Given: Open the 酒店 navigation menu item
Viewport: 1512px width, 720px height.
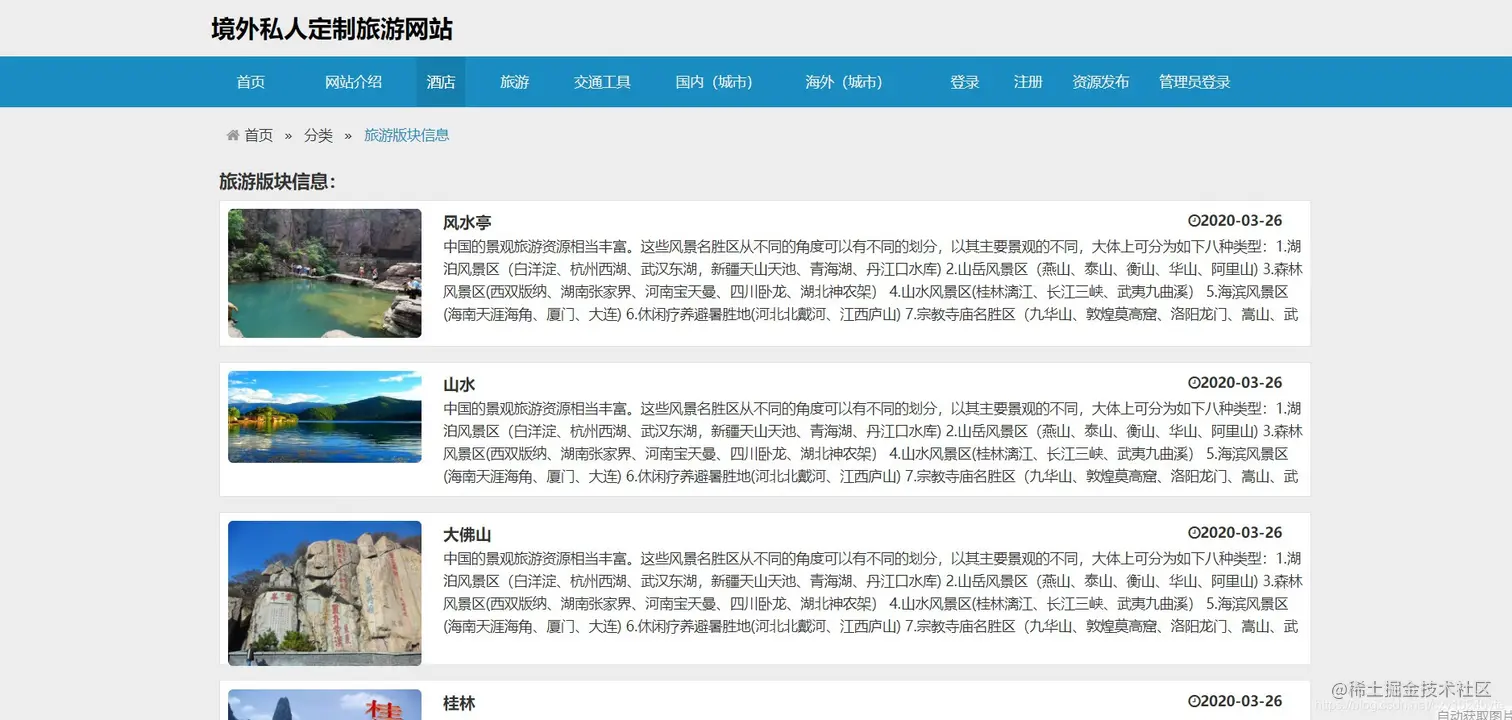Looking at the screenshot, I should click(x=440, y=82).
